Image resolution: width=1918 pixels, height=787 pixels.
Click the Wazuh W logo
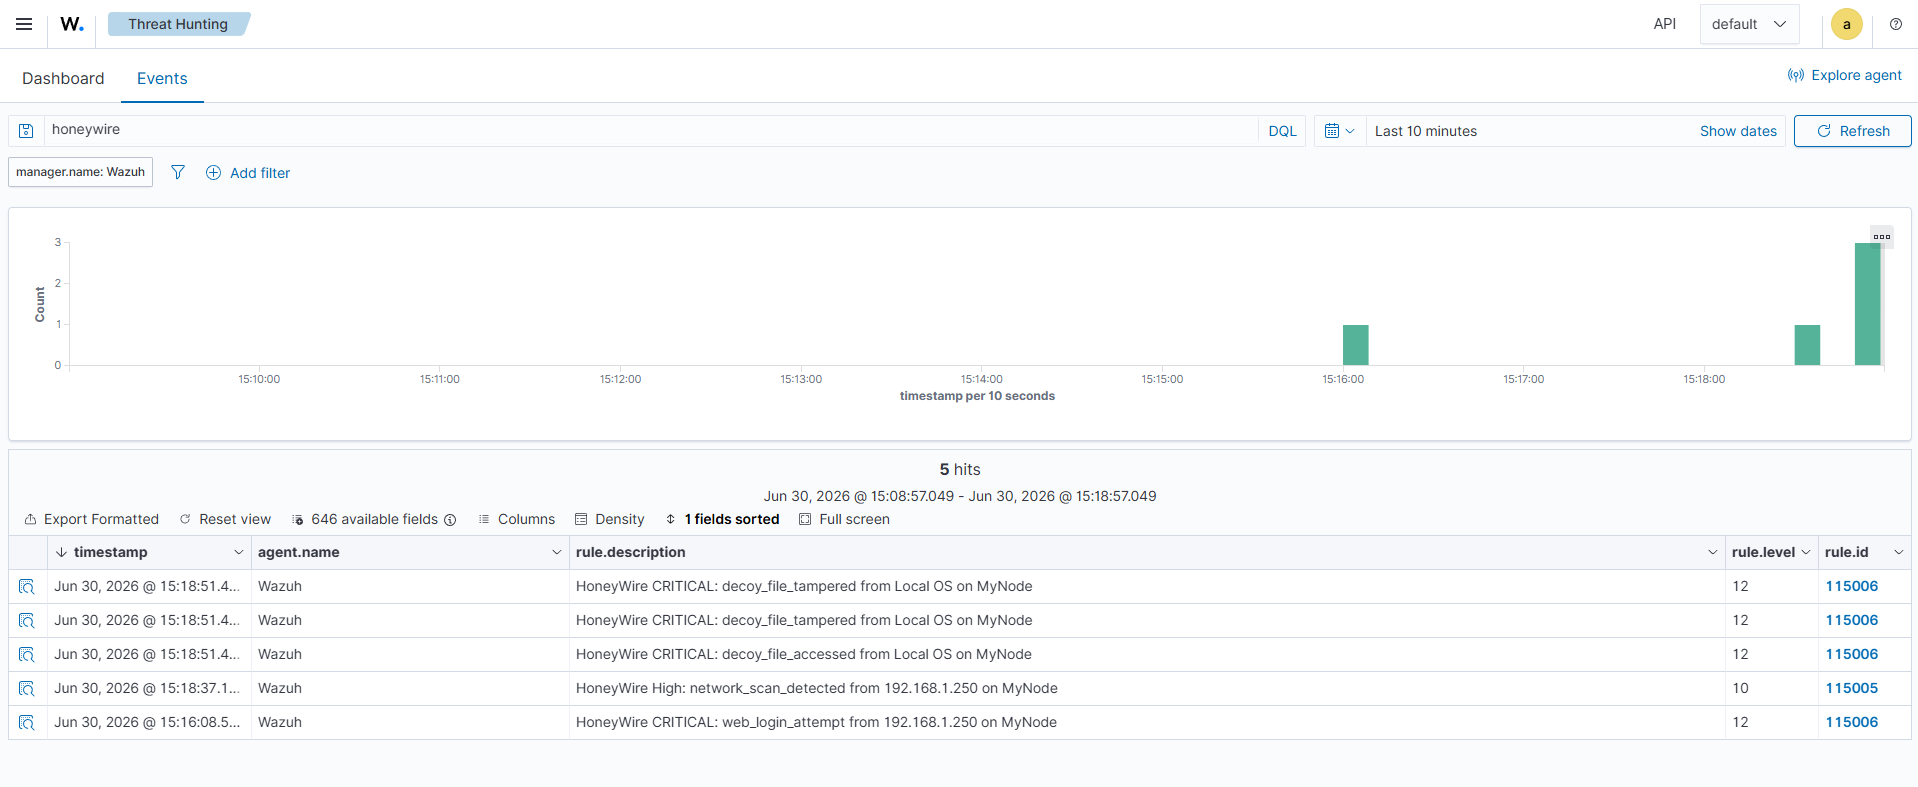[x=72, y=24]
